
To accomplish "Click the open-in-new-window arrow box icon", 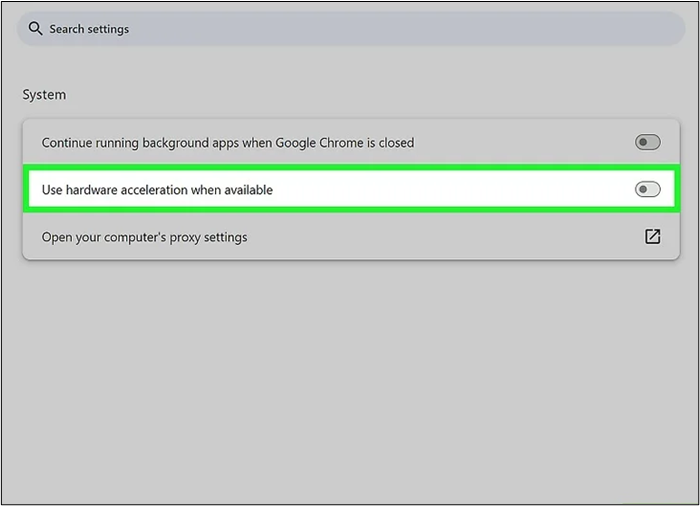I will pyautogui.click(x=652, y=237).
